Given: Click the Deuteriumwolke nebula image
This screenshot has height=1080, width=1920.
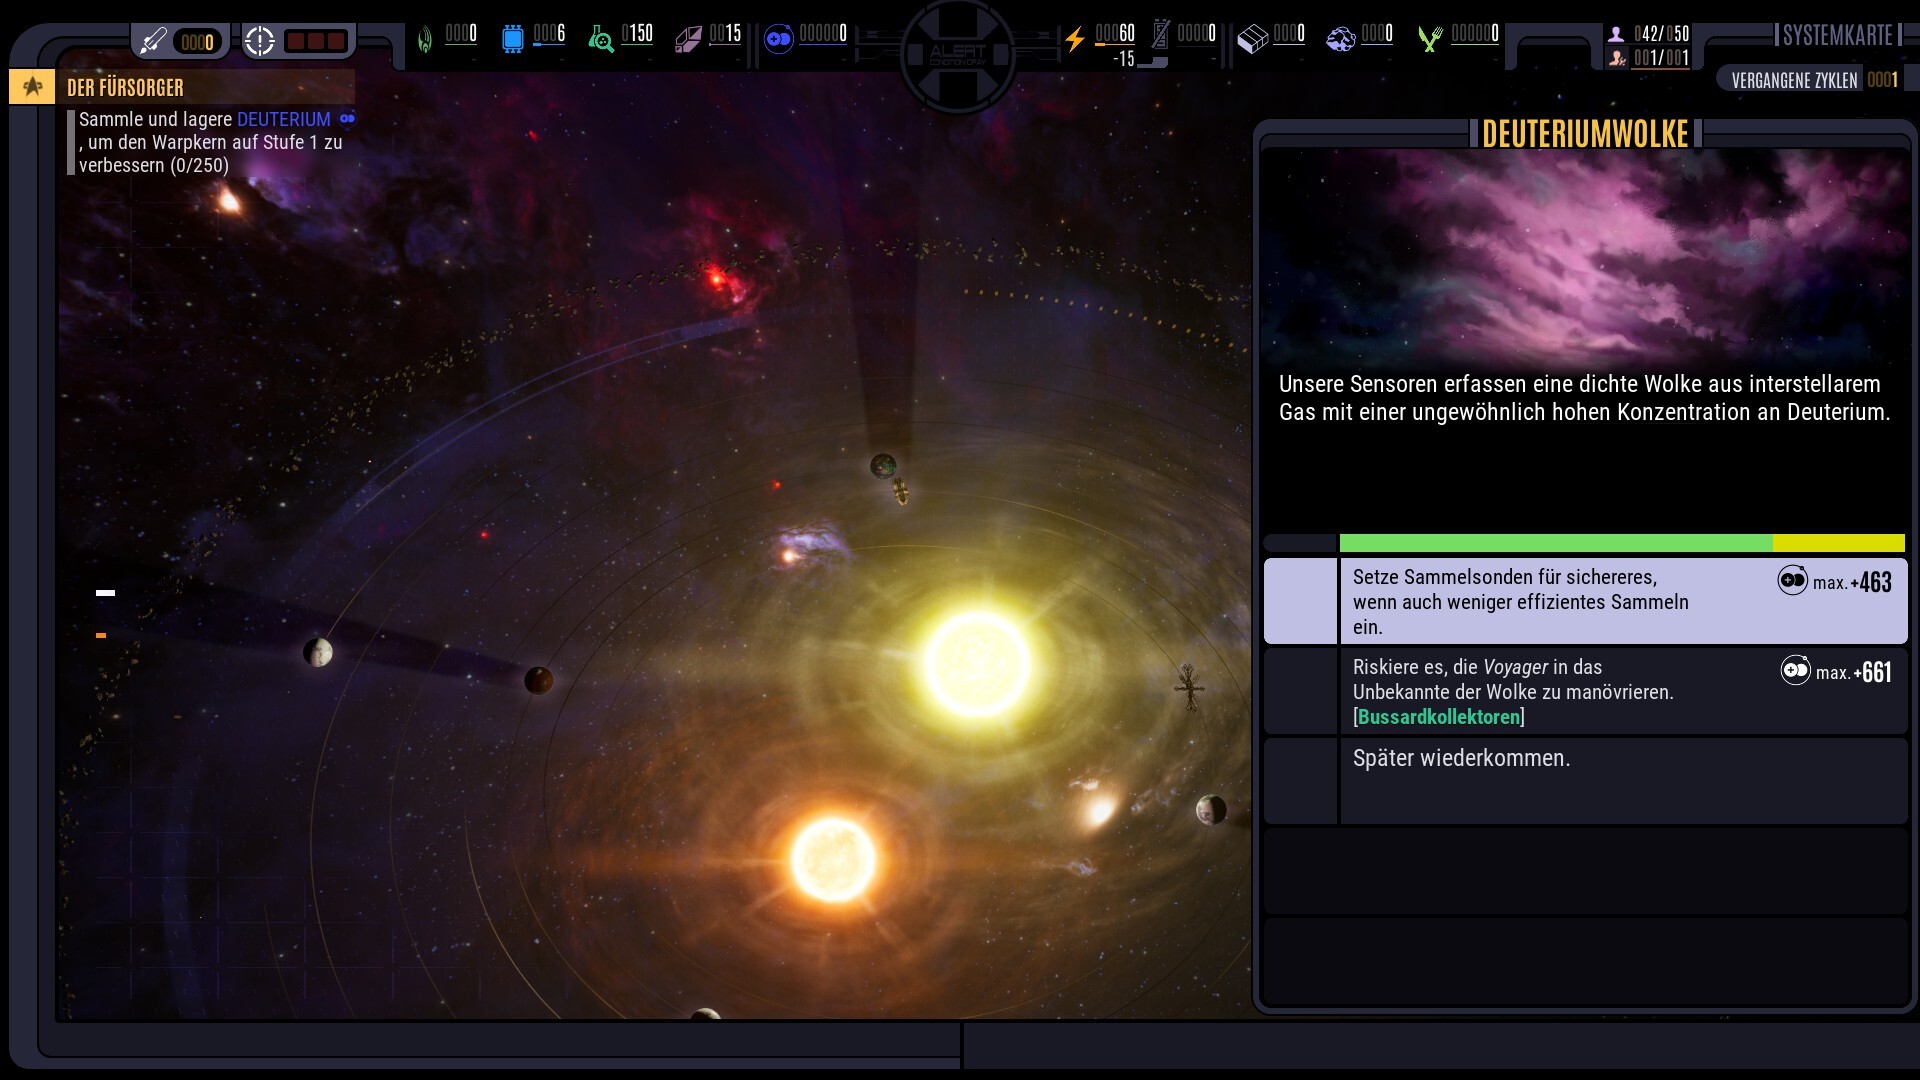Looking at the screenshot, I should click(1585, 256).
